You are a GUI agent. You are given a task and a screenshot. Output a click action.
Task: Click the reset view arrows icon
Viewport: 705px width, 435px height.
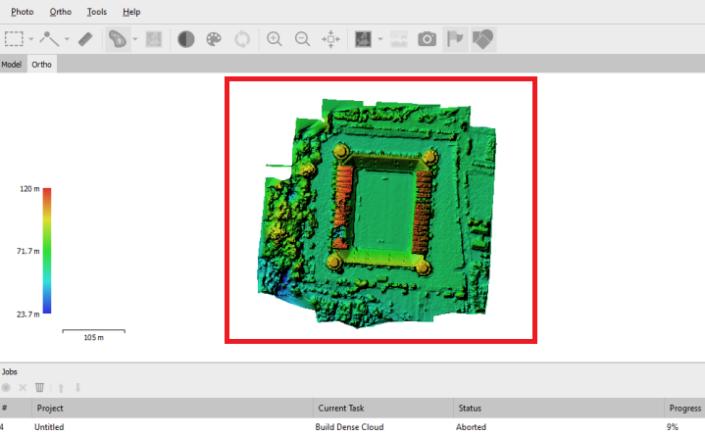pyautogui.click(x=330, y=39)
